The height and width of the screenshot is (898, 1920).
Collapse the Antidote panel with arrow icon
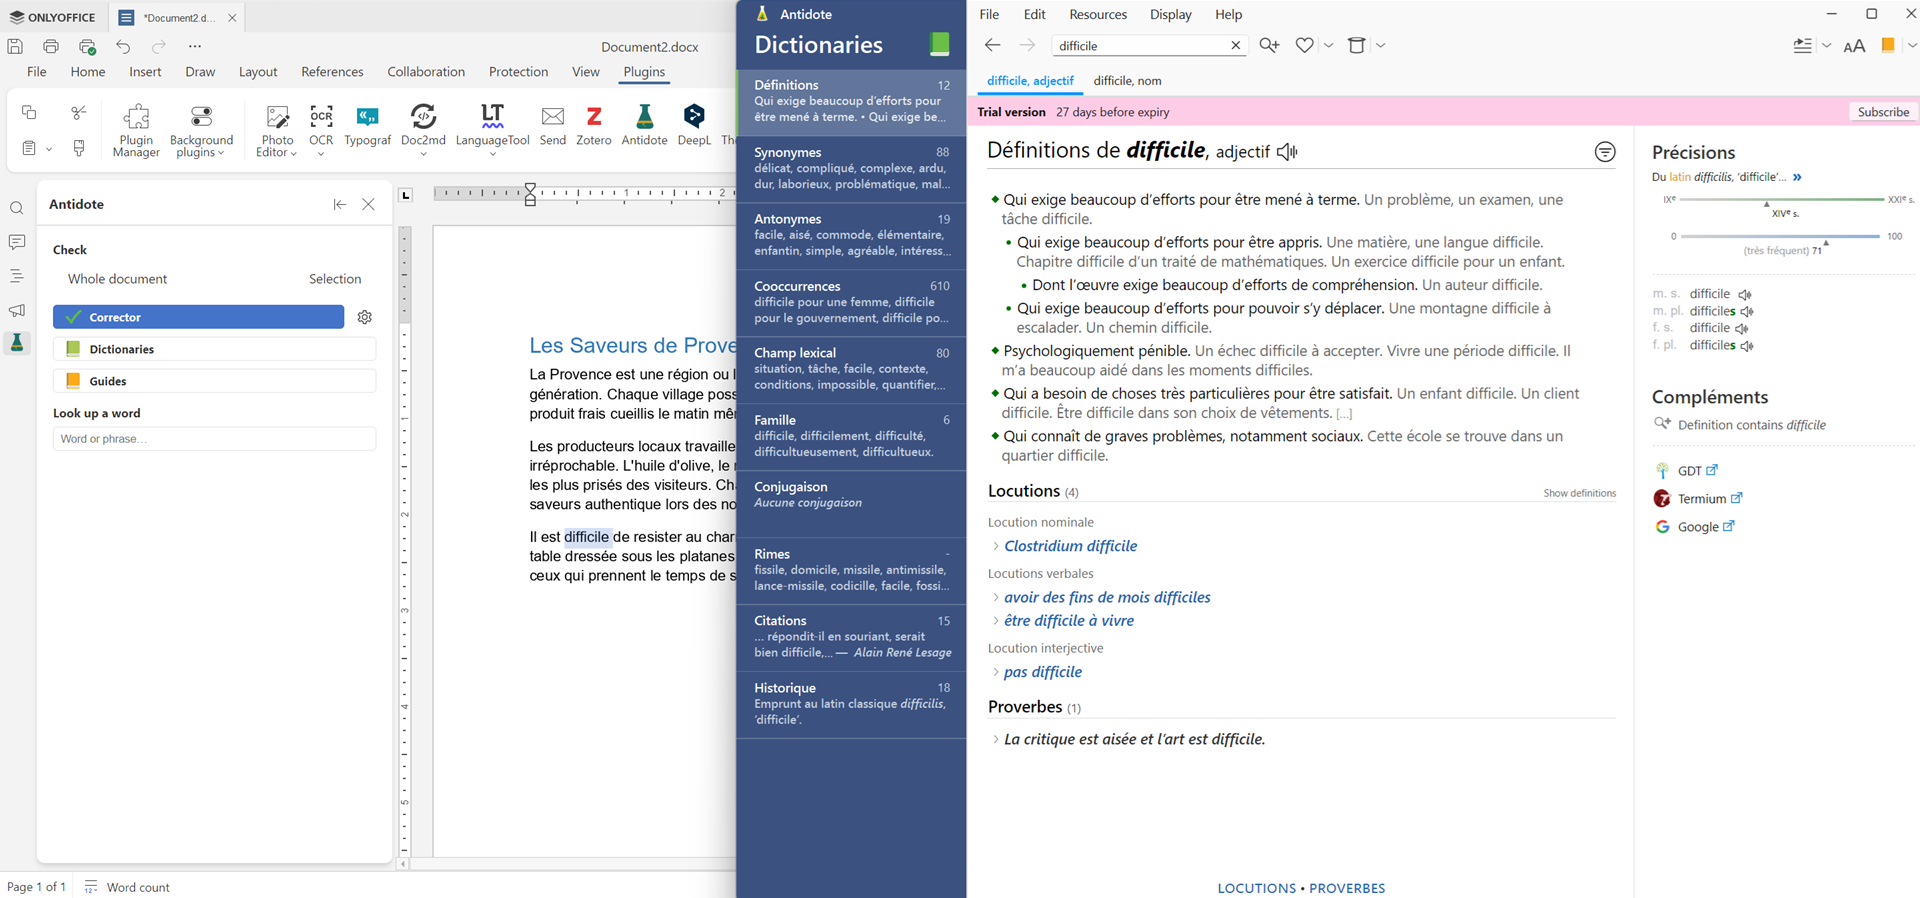[340, 204]
